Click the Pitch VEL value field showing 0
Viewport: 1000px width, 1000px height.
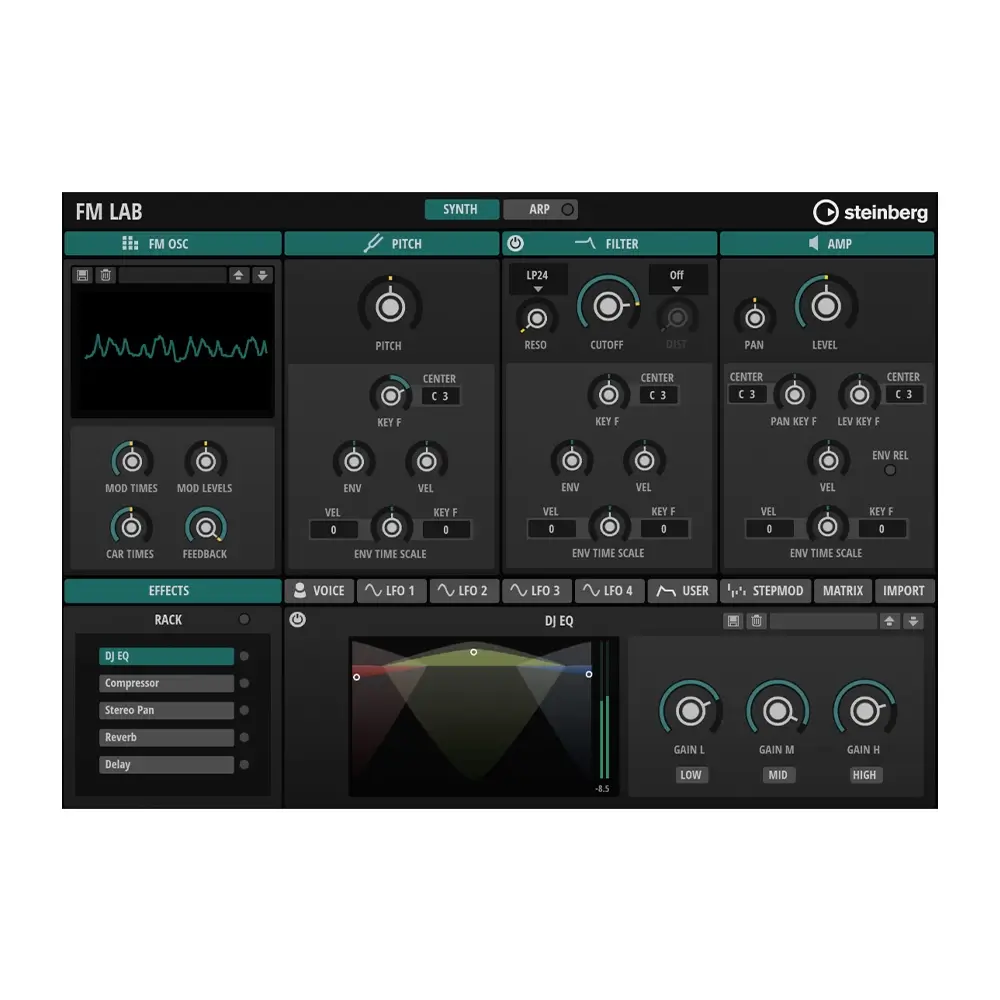coord(334,530)
